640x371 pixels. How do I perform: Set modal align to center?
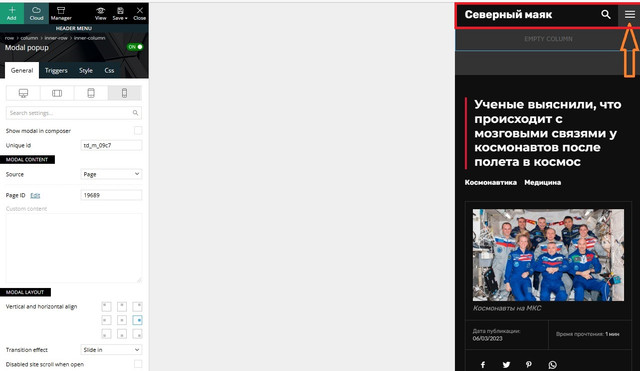pyautogui.click(x=122, y=320)
